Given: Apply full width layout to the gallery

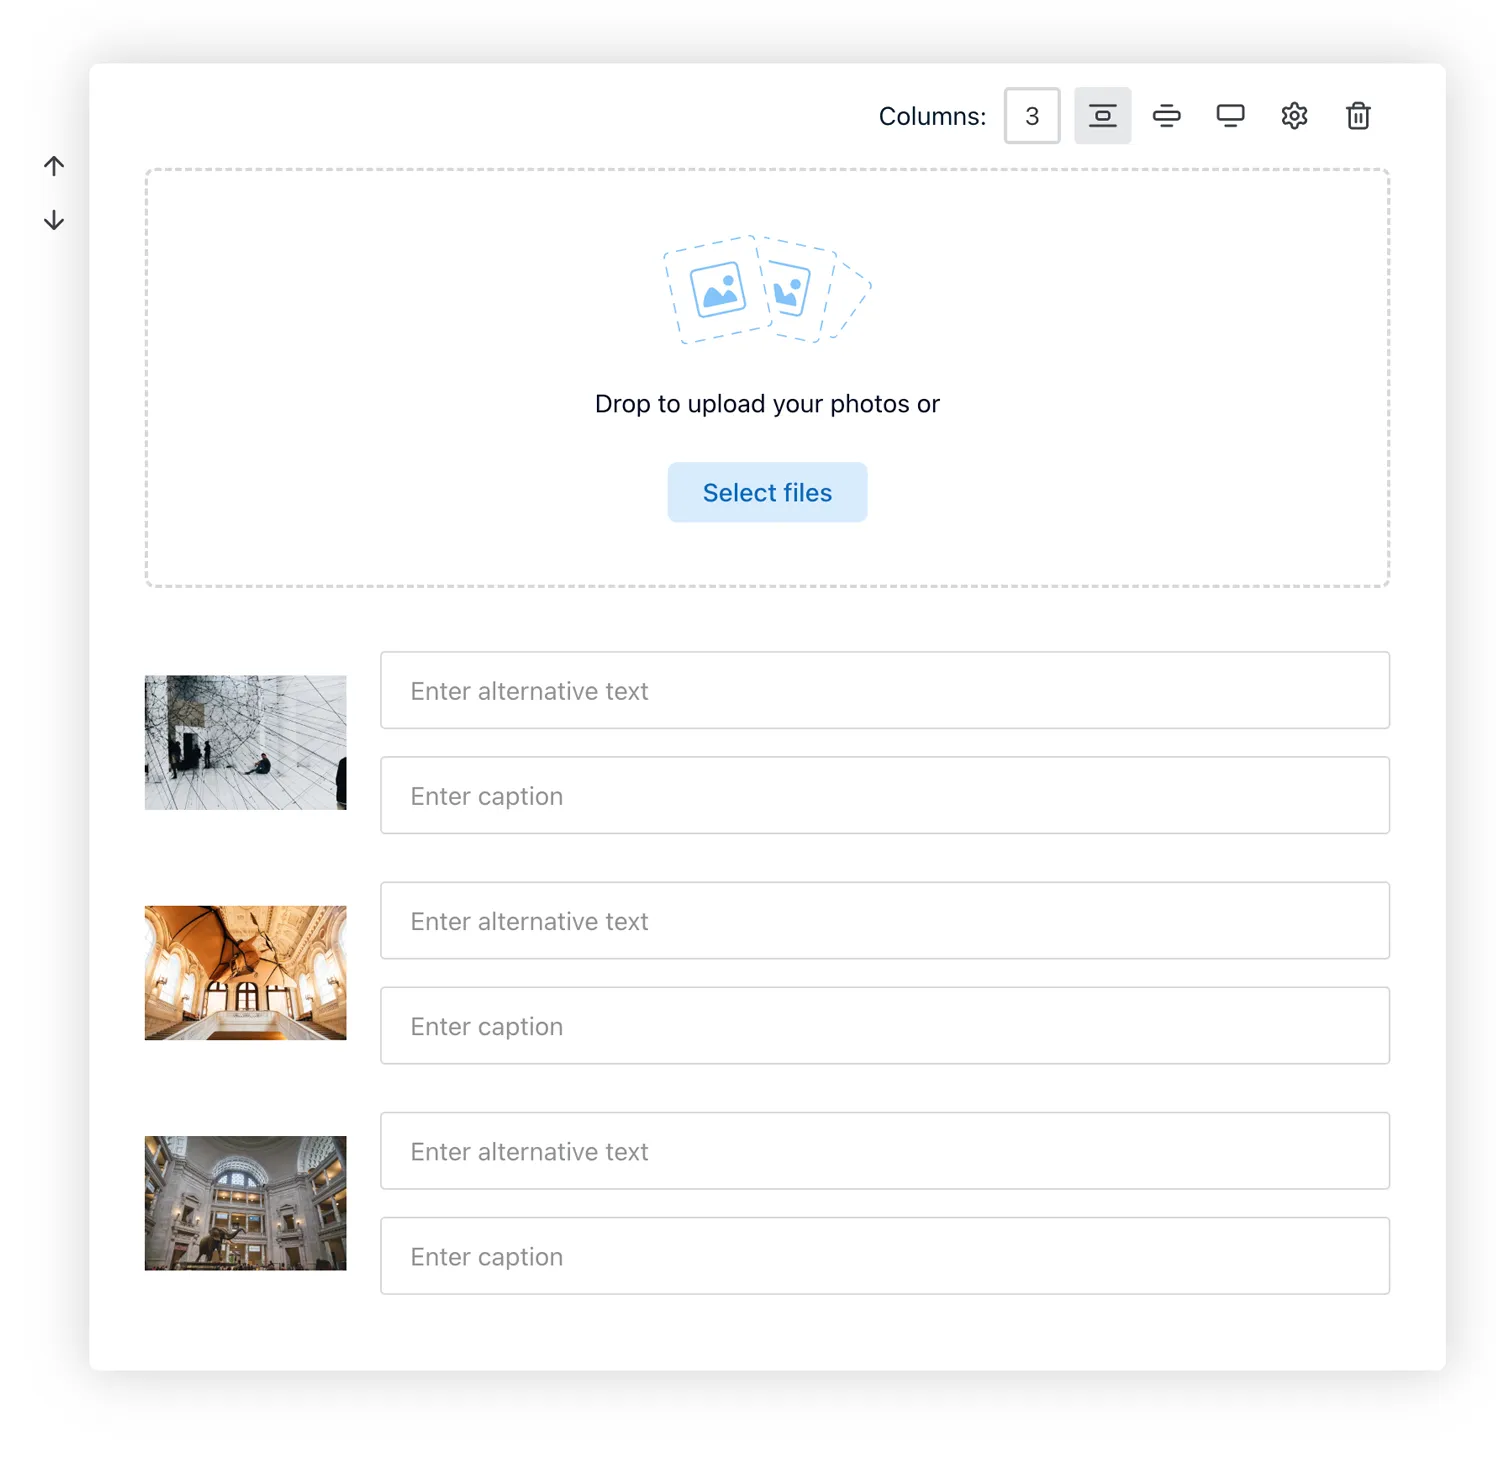Looking at the screenshot, I should click(x=1230, y=115).
